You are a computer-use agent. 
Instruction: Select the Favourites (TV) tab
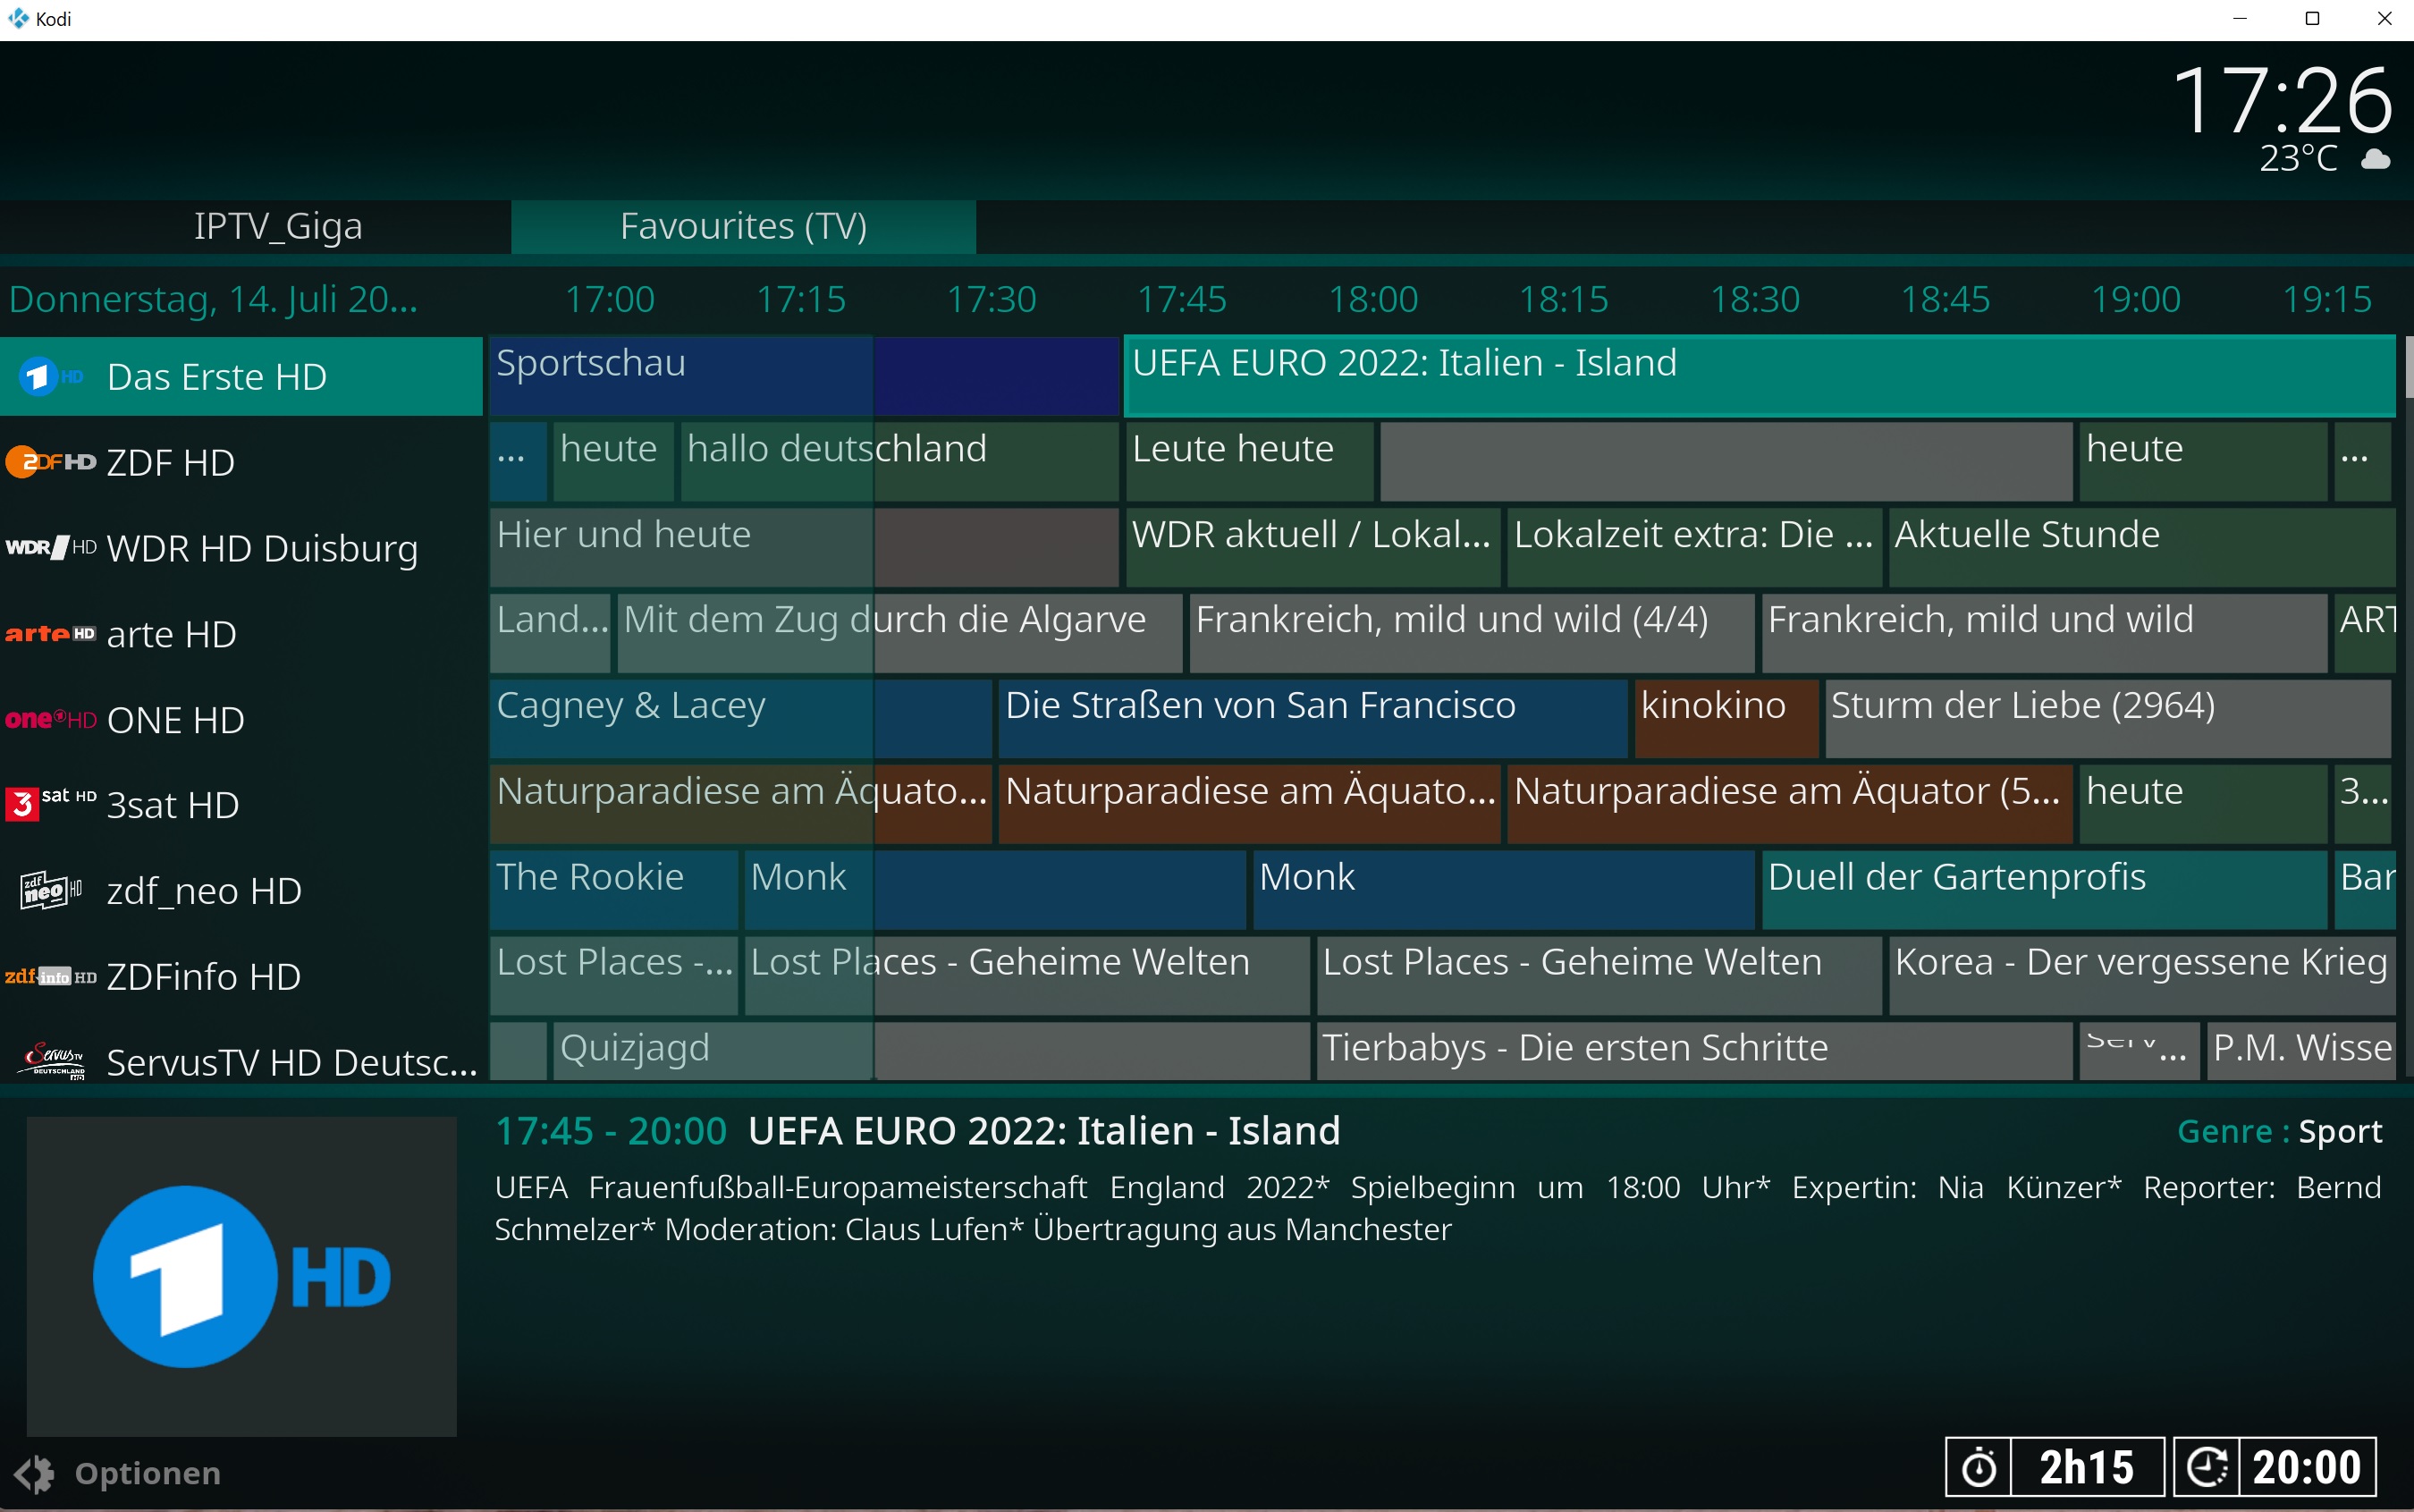(743, 226)
